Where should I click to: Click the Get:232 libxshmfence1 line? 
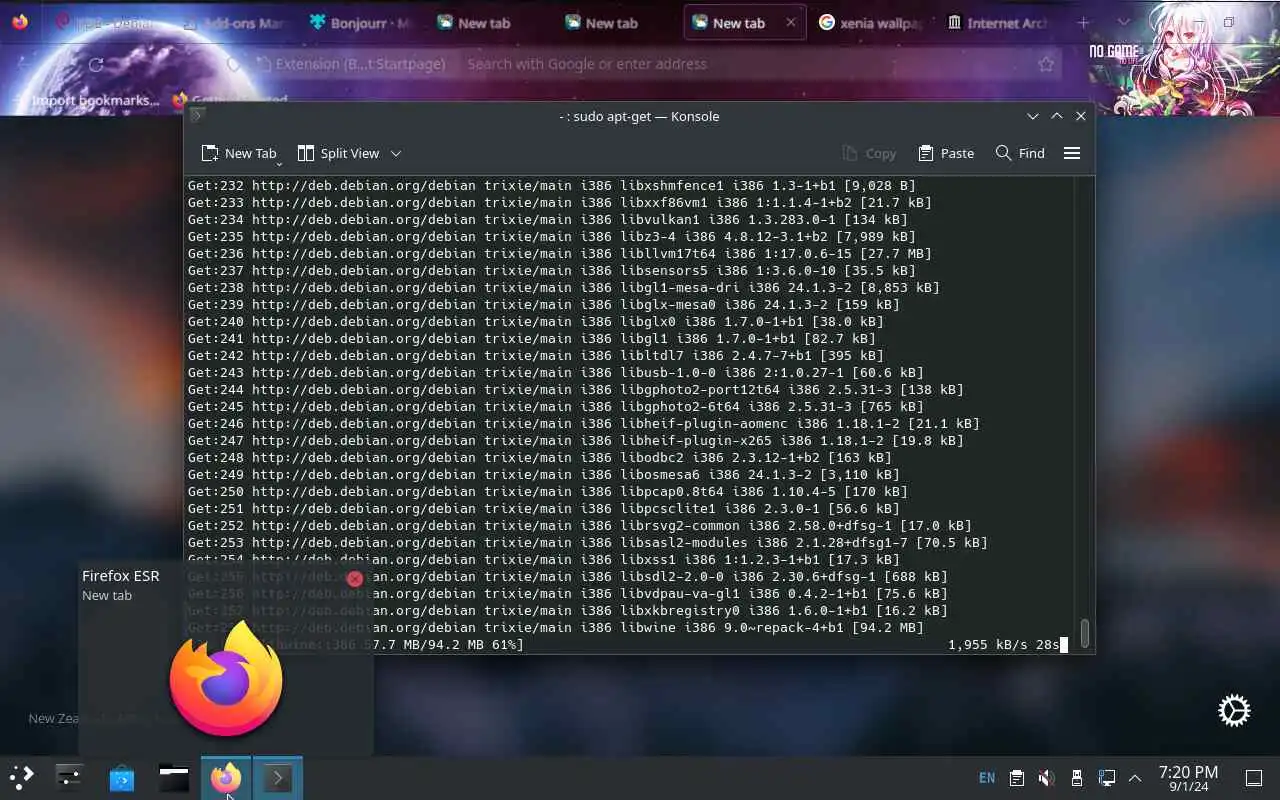[x=552, y=185]
